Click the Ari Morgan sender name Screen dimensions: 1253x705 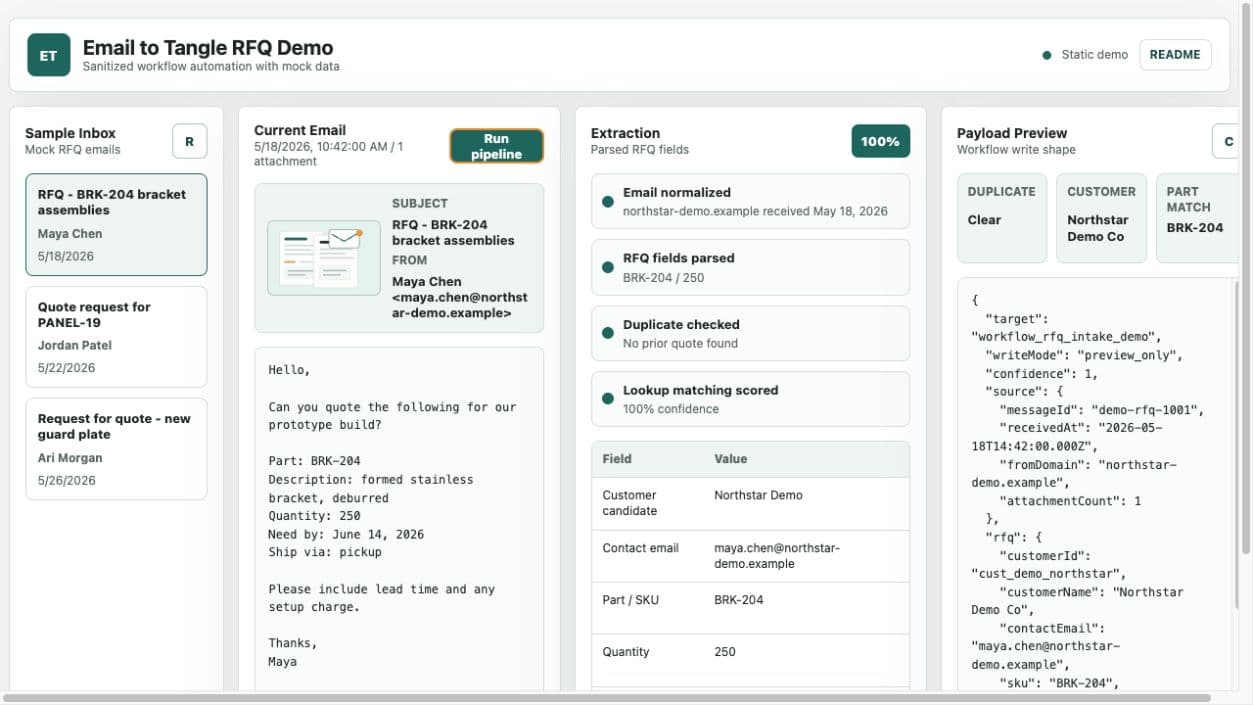click(70, 458)
